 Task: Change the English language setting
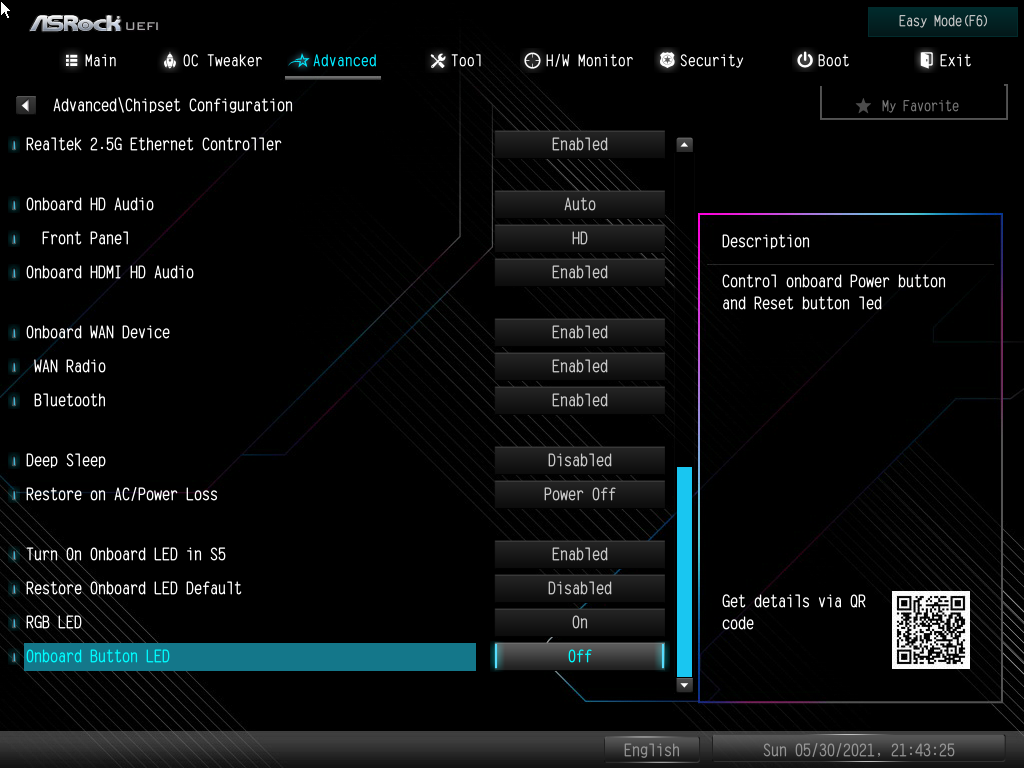click(x=651, y=750)
